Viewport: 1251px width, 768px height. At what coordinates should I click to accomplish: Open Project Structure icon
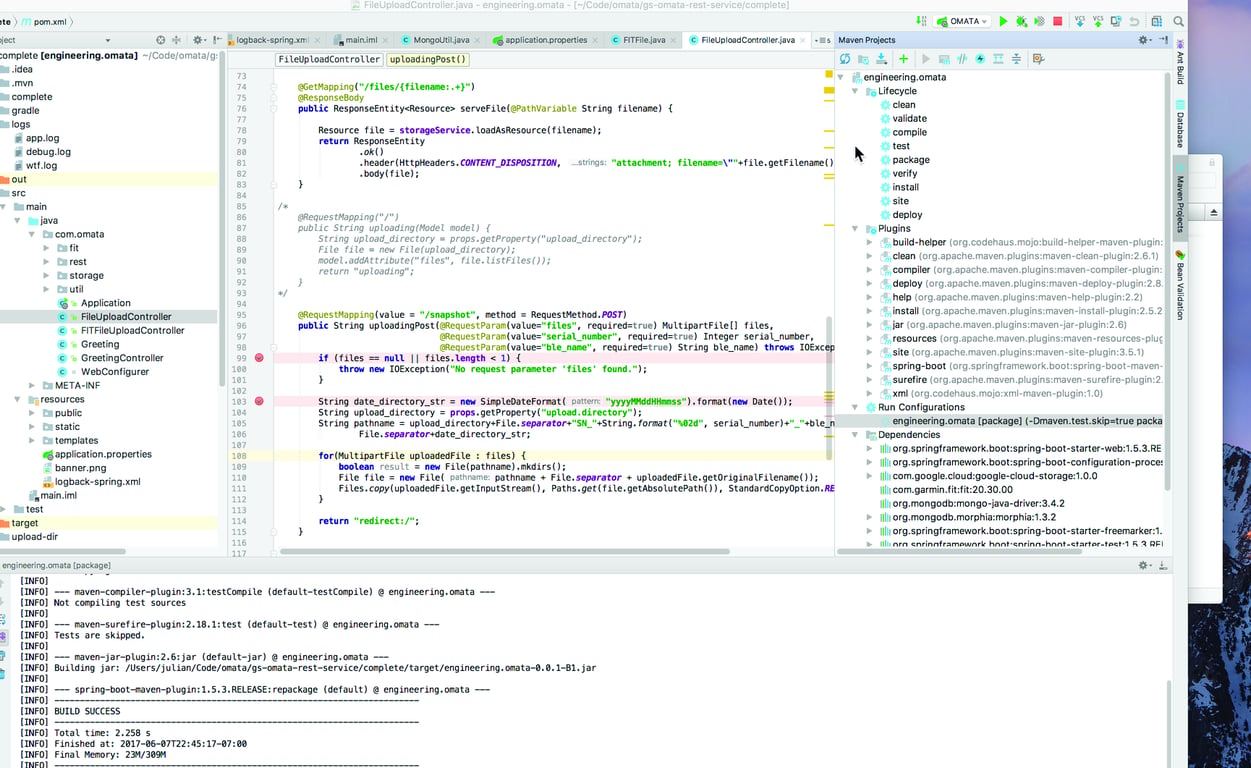[x=1156, y=21]
